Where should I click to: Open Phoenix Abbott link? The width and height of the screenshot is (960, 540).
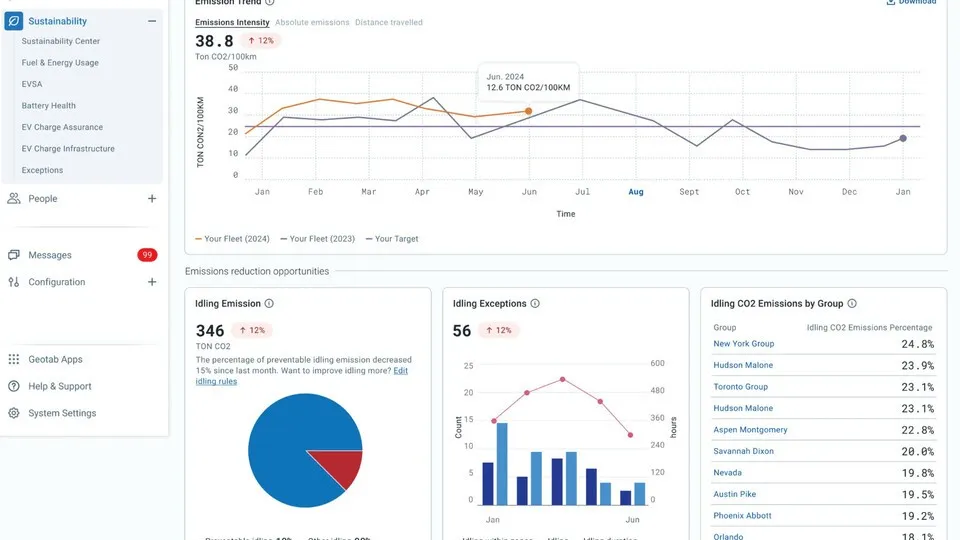(x=742, y=516)
